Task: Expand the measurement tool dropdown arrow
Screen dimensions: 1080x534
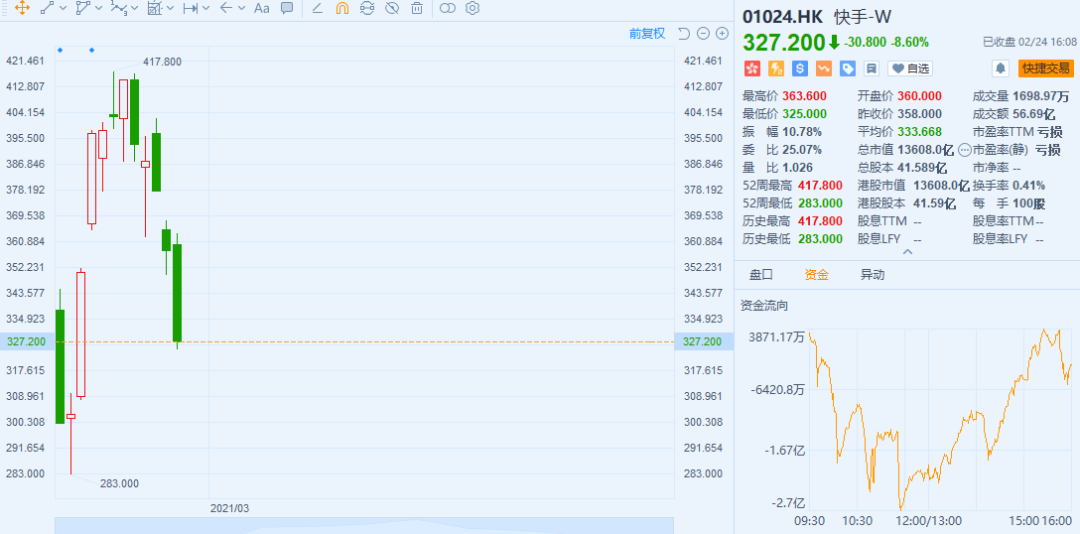Action: [171, 8]
